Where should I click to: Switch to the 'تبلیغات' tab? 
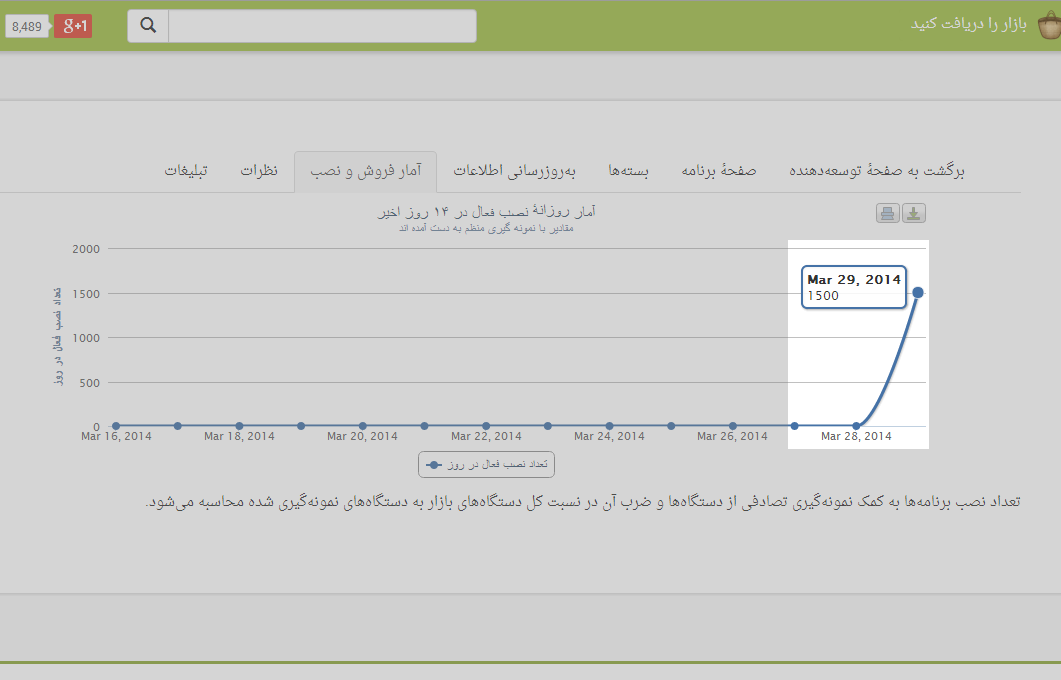click(186, 171)
